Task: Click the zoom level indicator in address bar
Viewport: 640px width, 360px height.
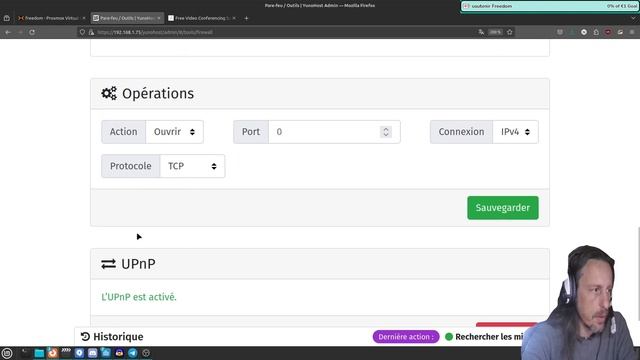Action: coord(495,32)
